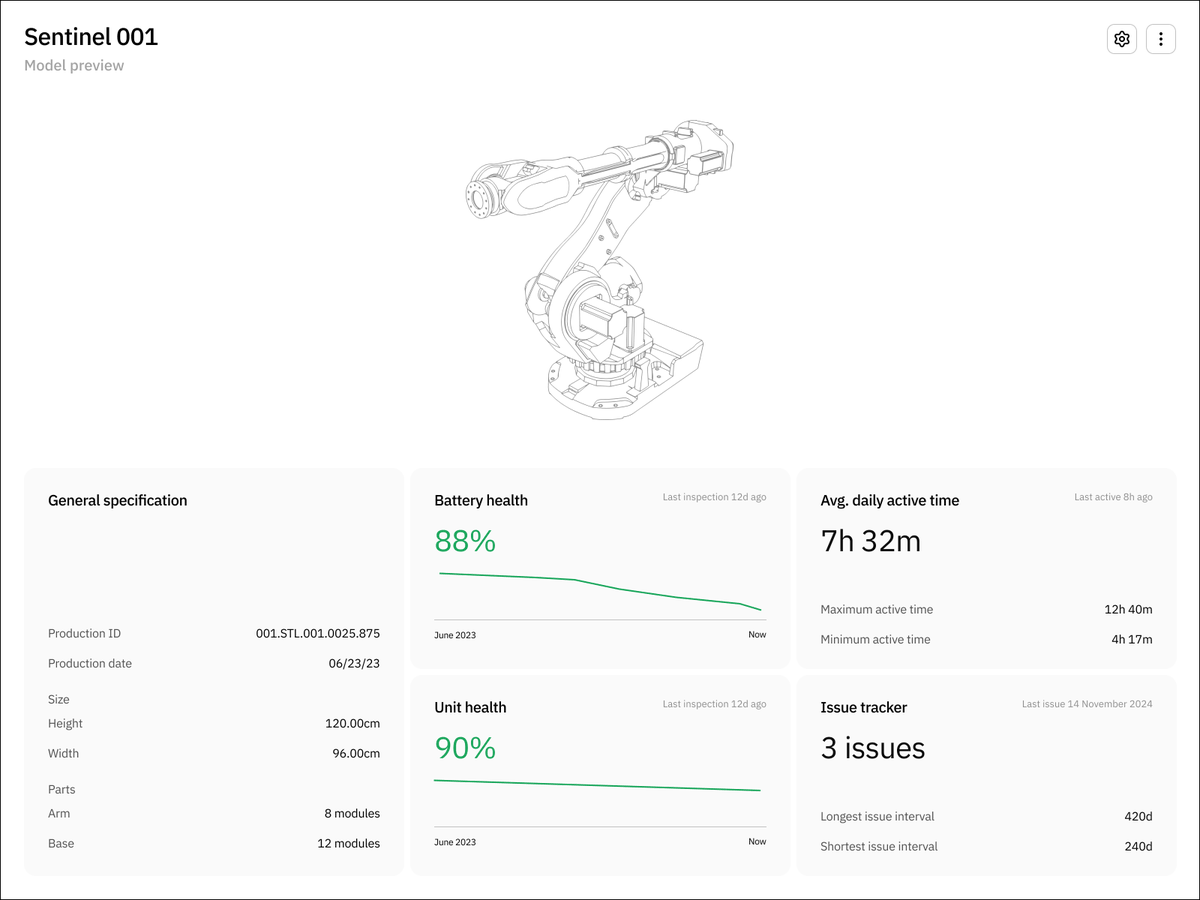Click the Production date 06/23/23 value

pyautogui.click(x=354, y=663)
